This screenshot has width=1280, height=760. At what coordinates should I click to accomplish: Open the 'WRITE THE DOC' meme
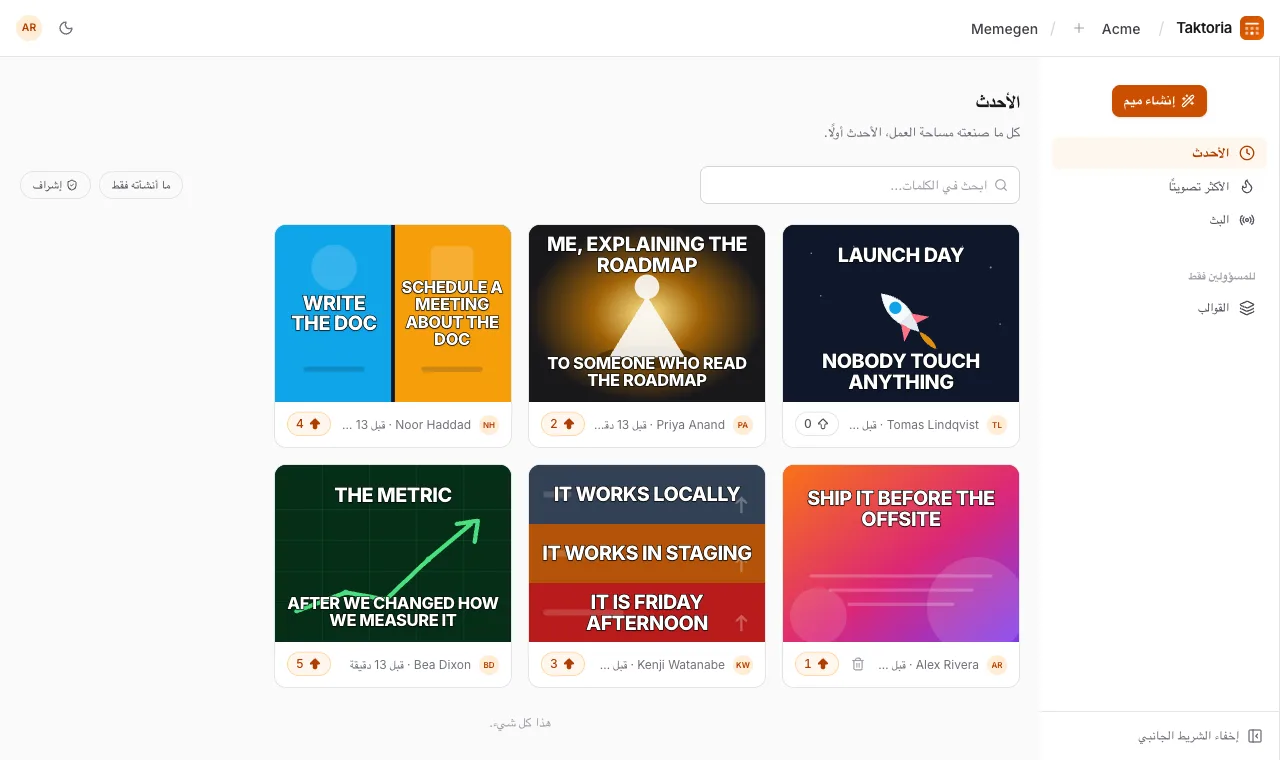point(393,313)
